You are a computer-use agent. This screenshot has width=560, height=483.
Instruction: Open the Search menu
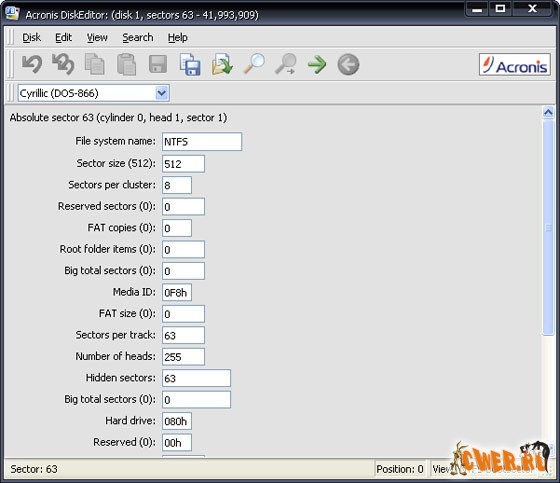(138, 38)
